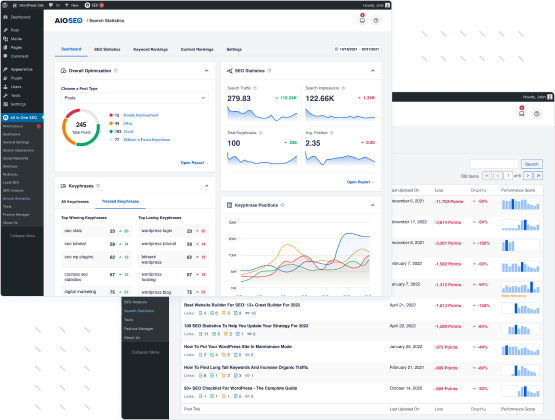Image resolution: width=555 pixels, height=420 pixels.
Task: Open the comments bubble in admin bar
Action: pyautogui.click(x=51, y=5)
